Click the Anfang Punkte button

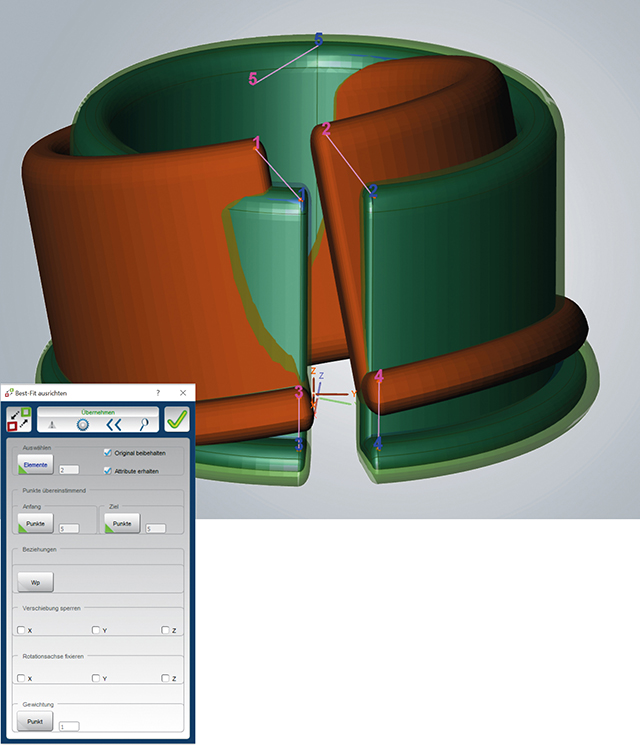tap(35, 523)
